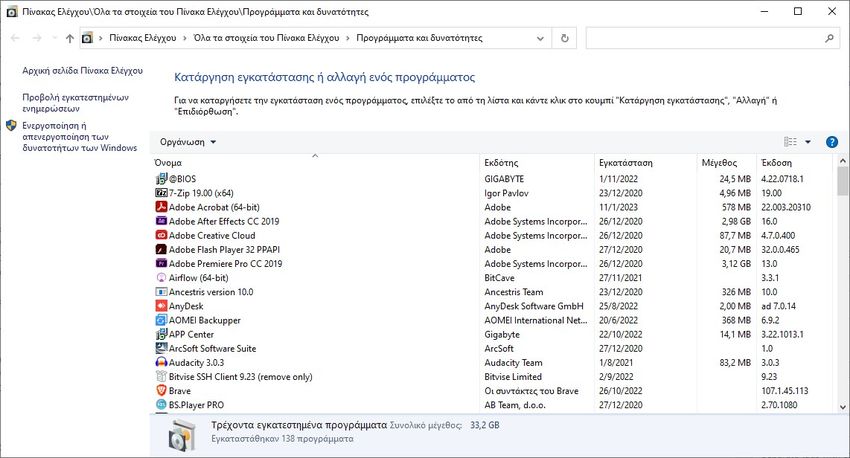
Task: Click the Adobe Premiere Pro CC 2019 icon
Action: point(161,263)
